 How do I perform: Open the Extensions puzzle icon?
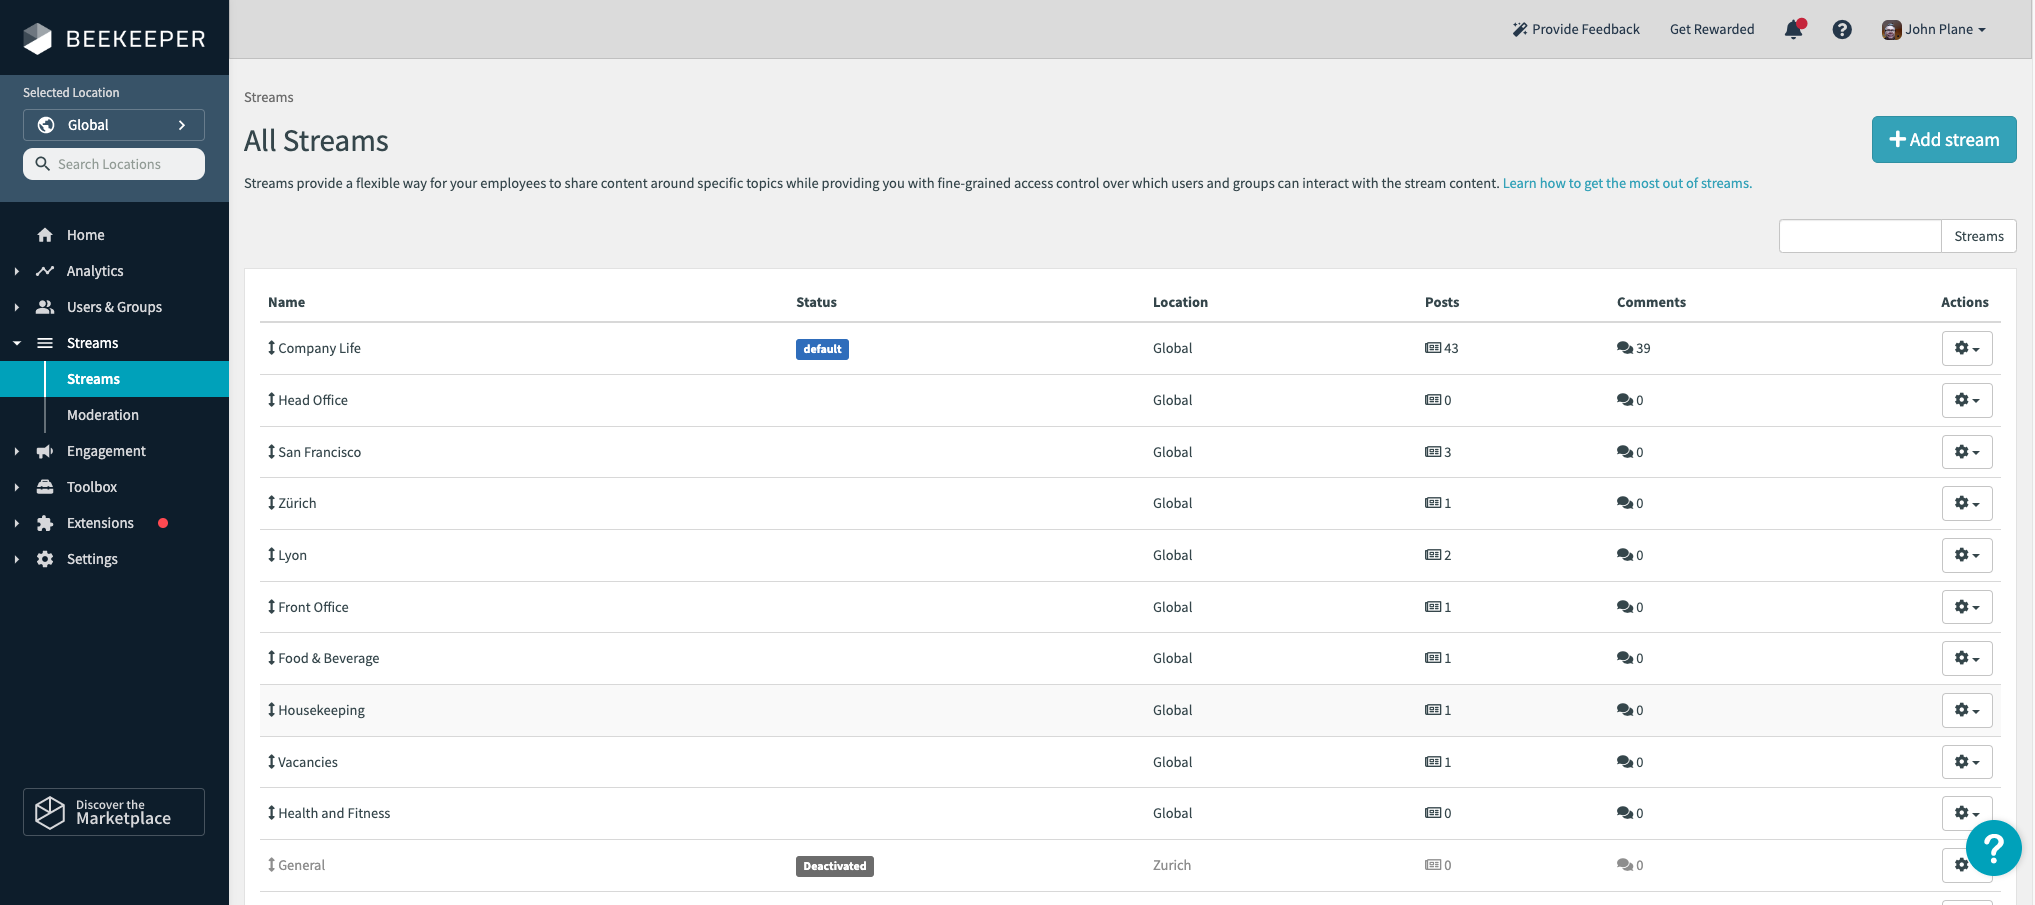click(45, 522)
